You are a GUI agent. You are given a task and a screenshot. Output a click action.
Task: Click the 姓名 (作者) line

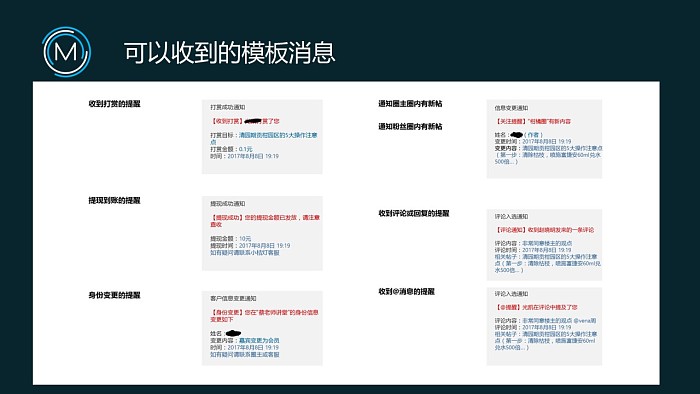[x=519, y=135]
